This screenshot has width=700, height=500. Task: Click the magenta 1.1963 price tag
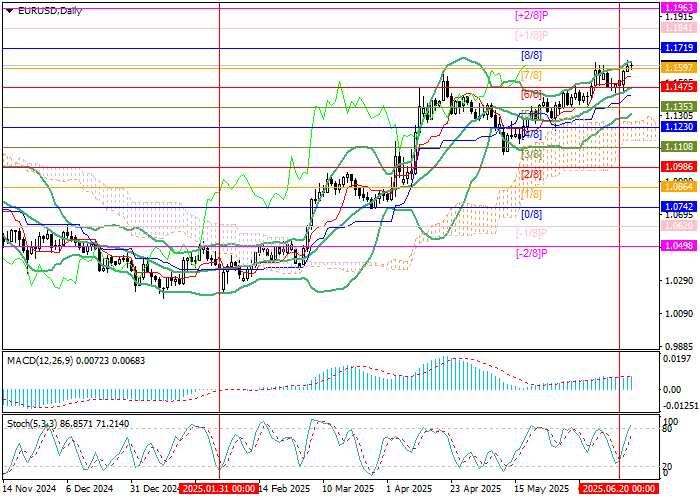tap(679, 6)
